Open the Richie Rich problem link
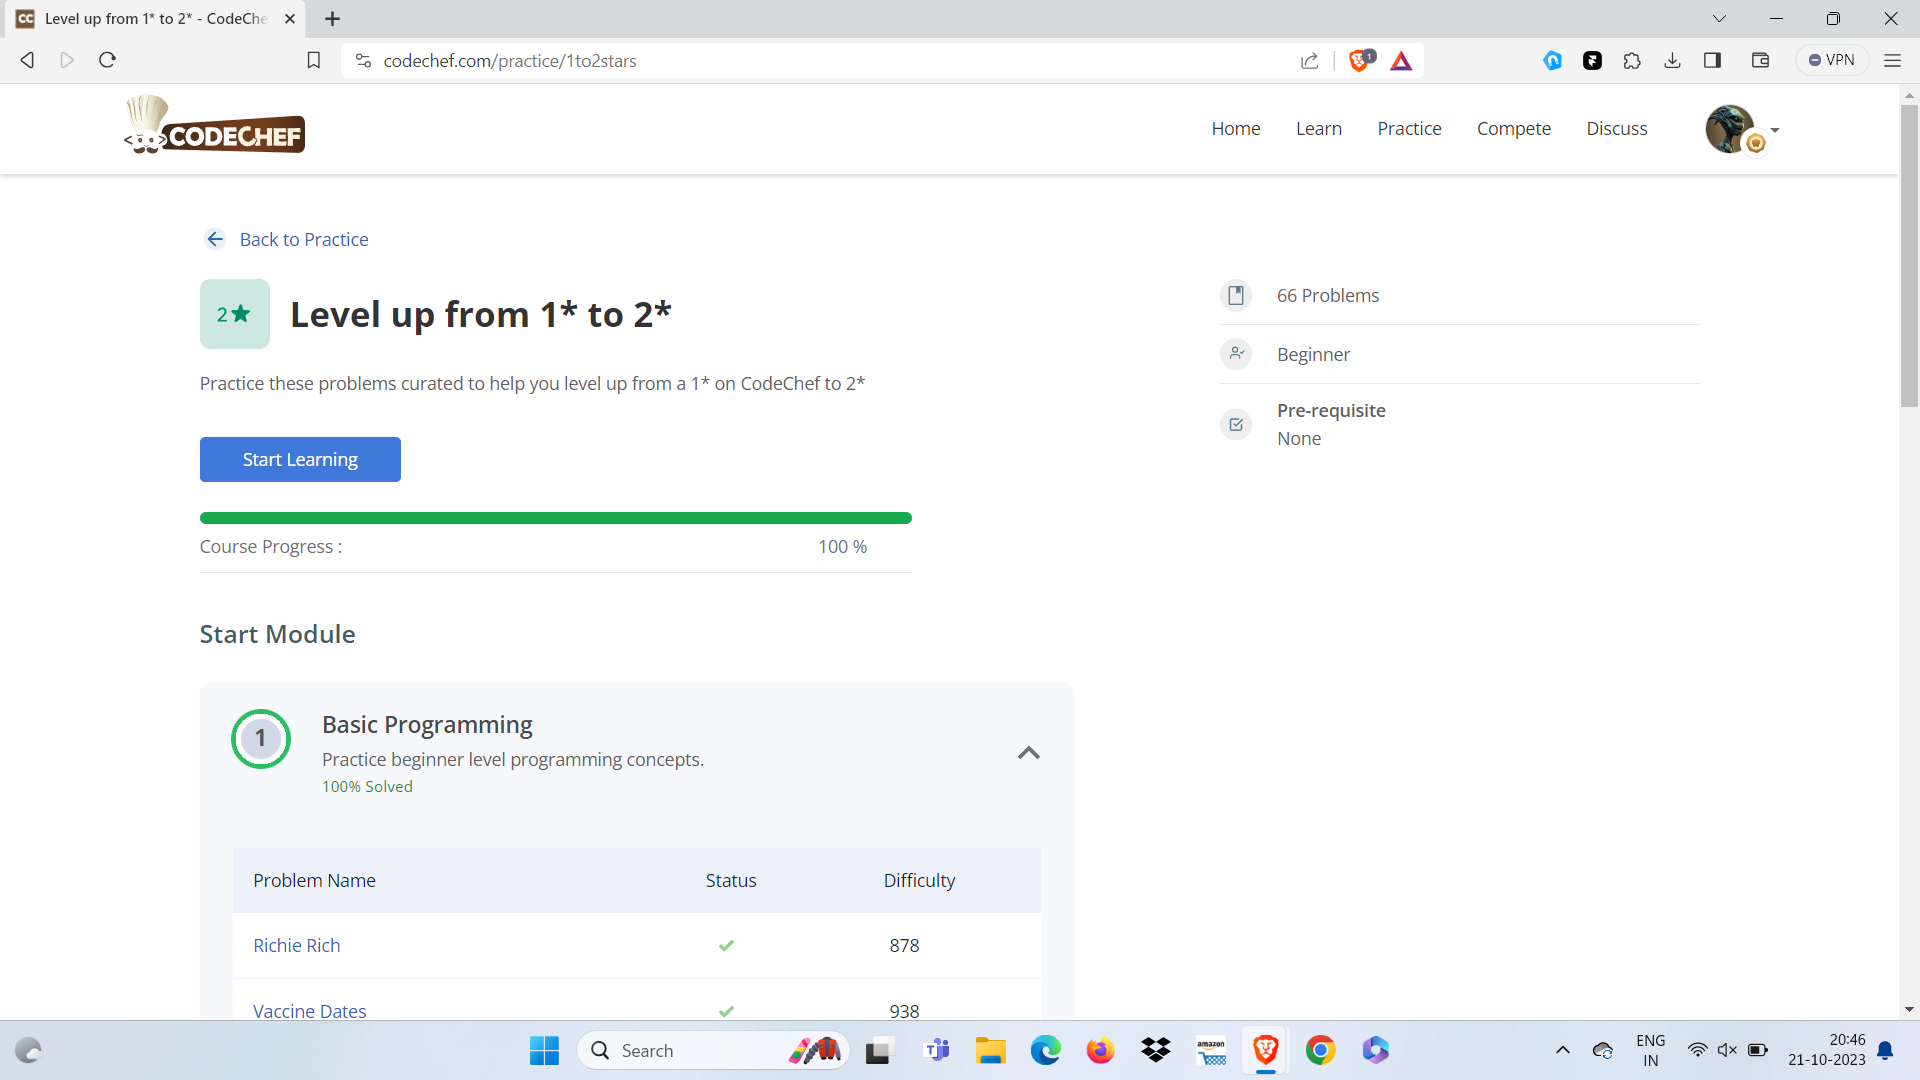 click(x=296, y=945)
